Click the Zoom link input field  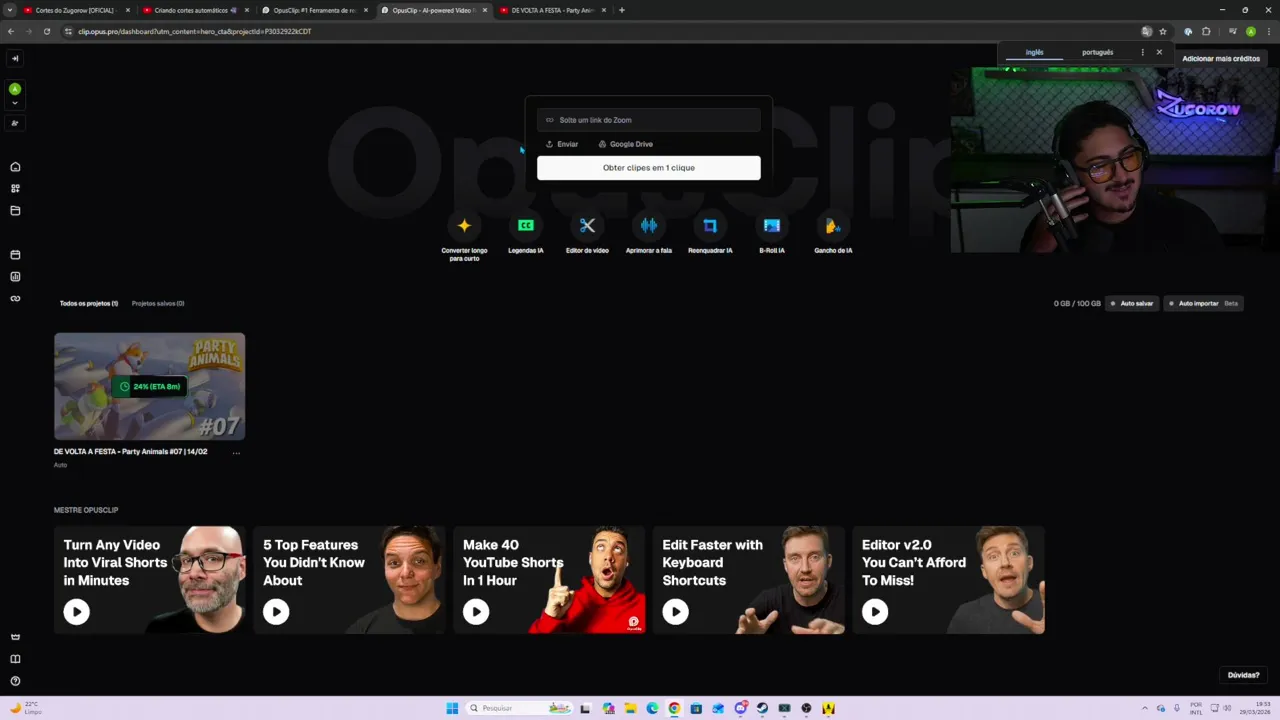click(x=649, y=120)
